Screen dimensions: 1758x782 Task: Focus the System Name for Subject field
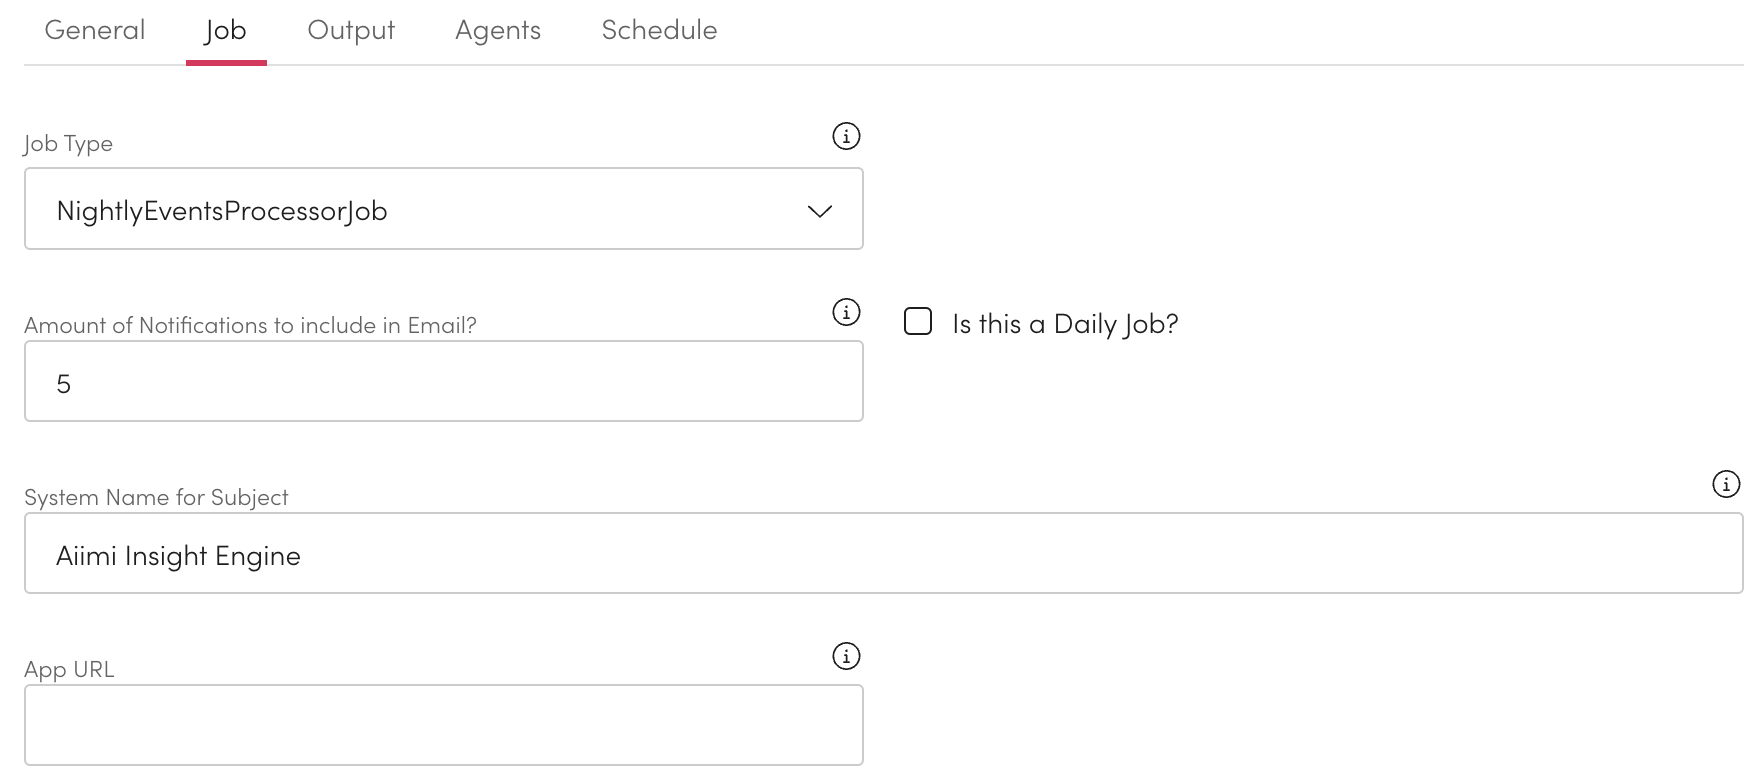pos(883,554)
